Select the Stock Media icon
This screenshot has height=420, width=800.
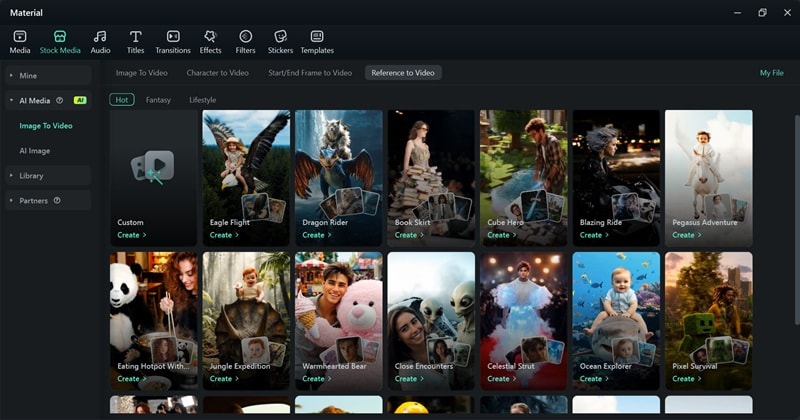60,36
